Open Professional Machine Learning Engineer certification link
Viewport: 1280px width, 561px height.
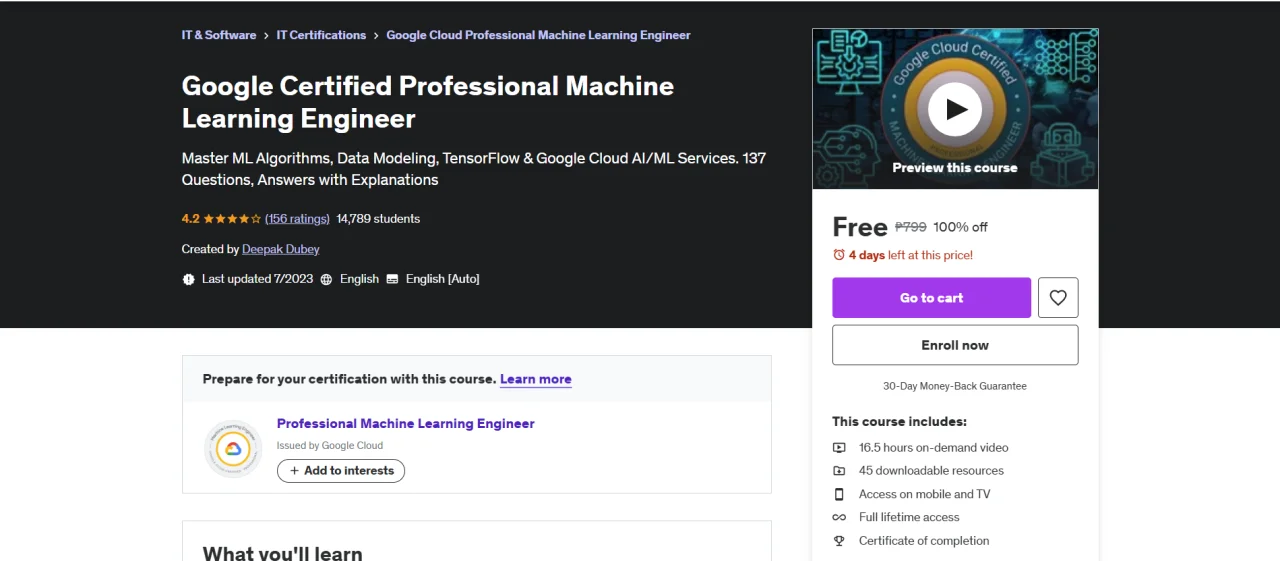[x=406, y=424]
